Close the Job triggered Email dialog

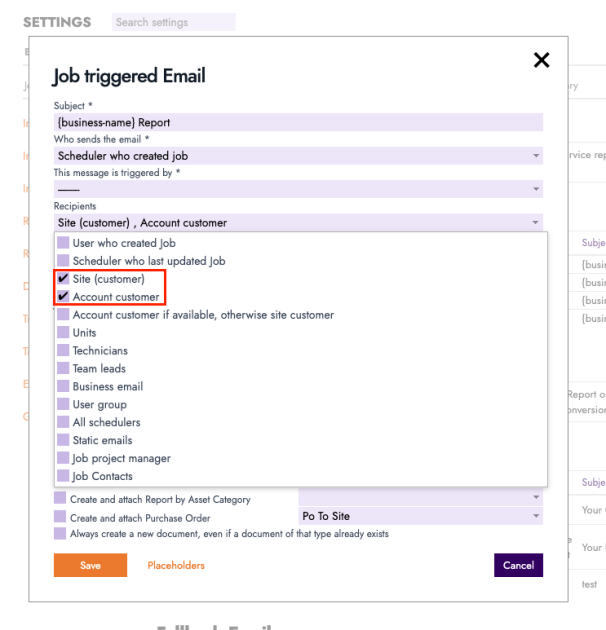[x=541, y=60]
